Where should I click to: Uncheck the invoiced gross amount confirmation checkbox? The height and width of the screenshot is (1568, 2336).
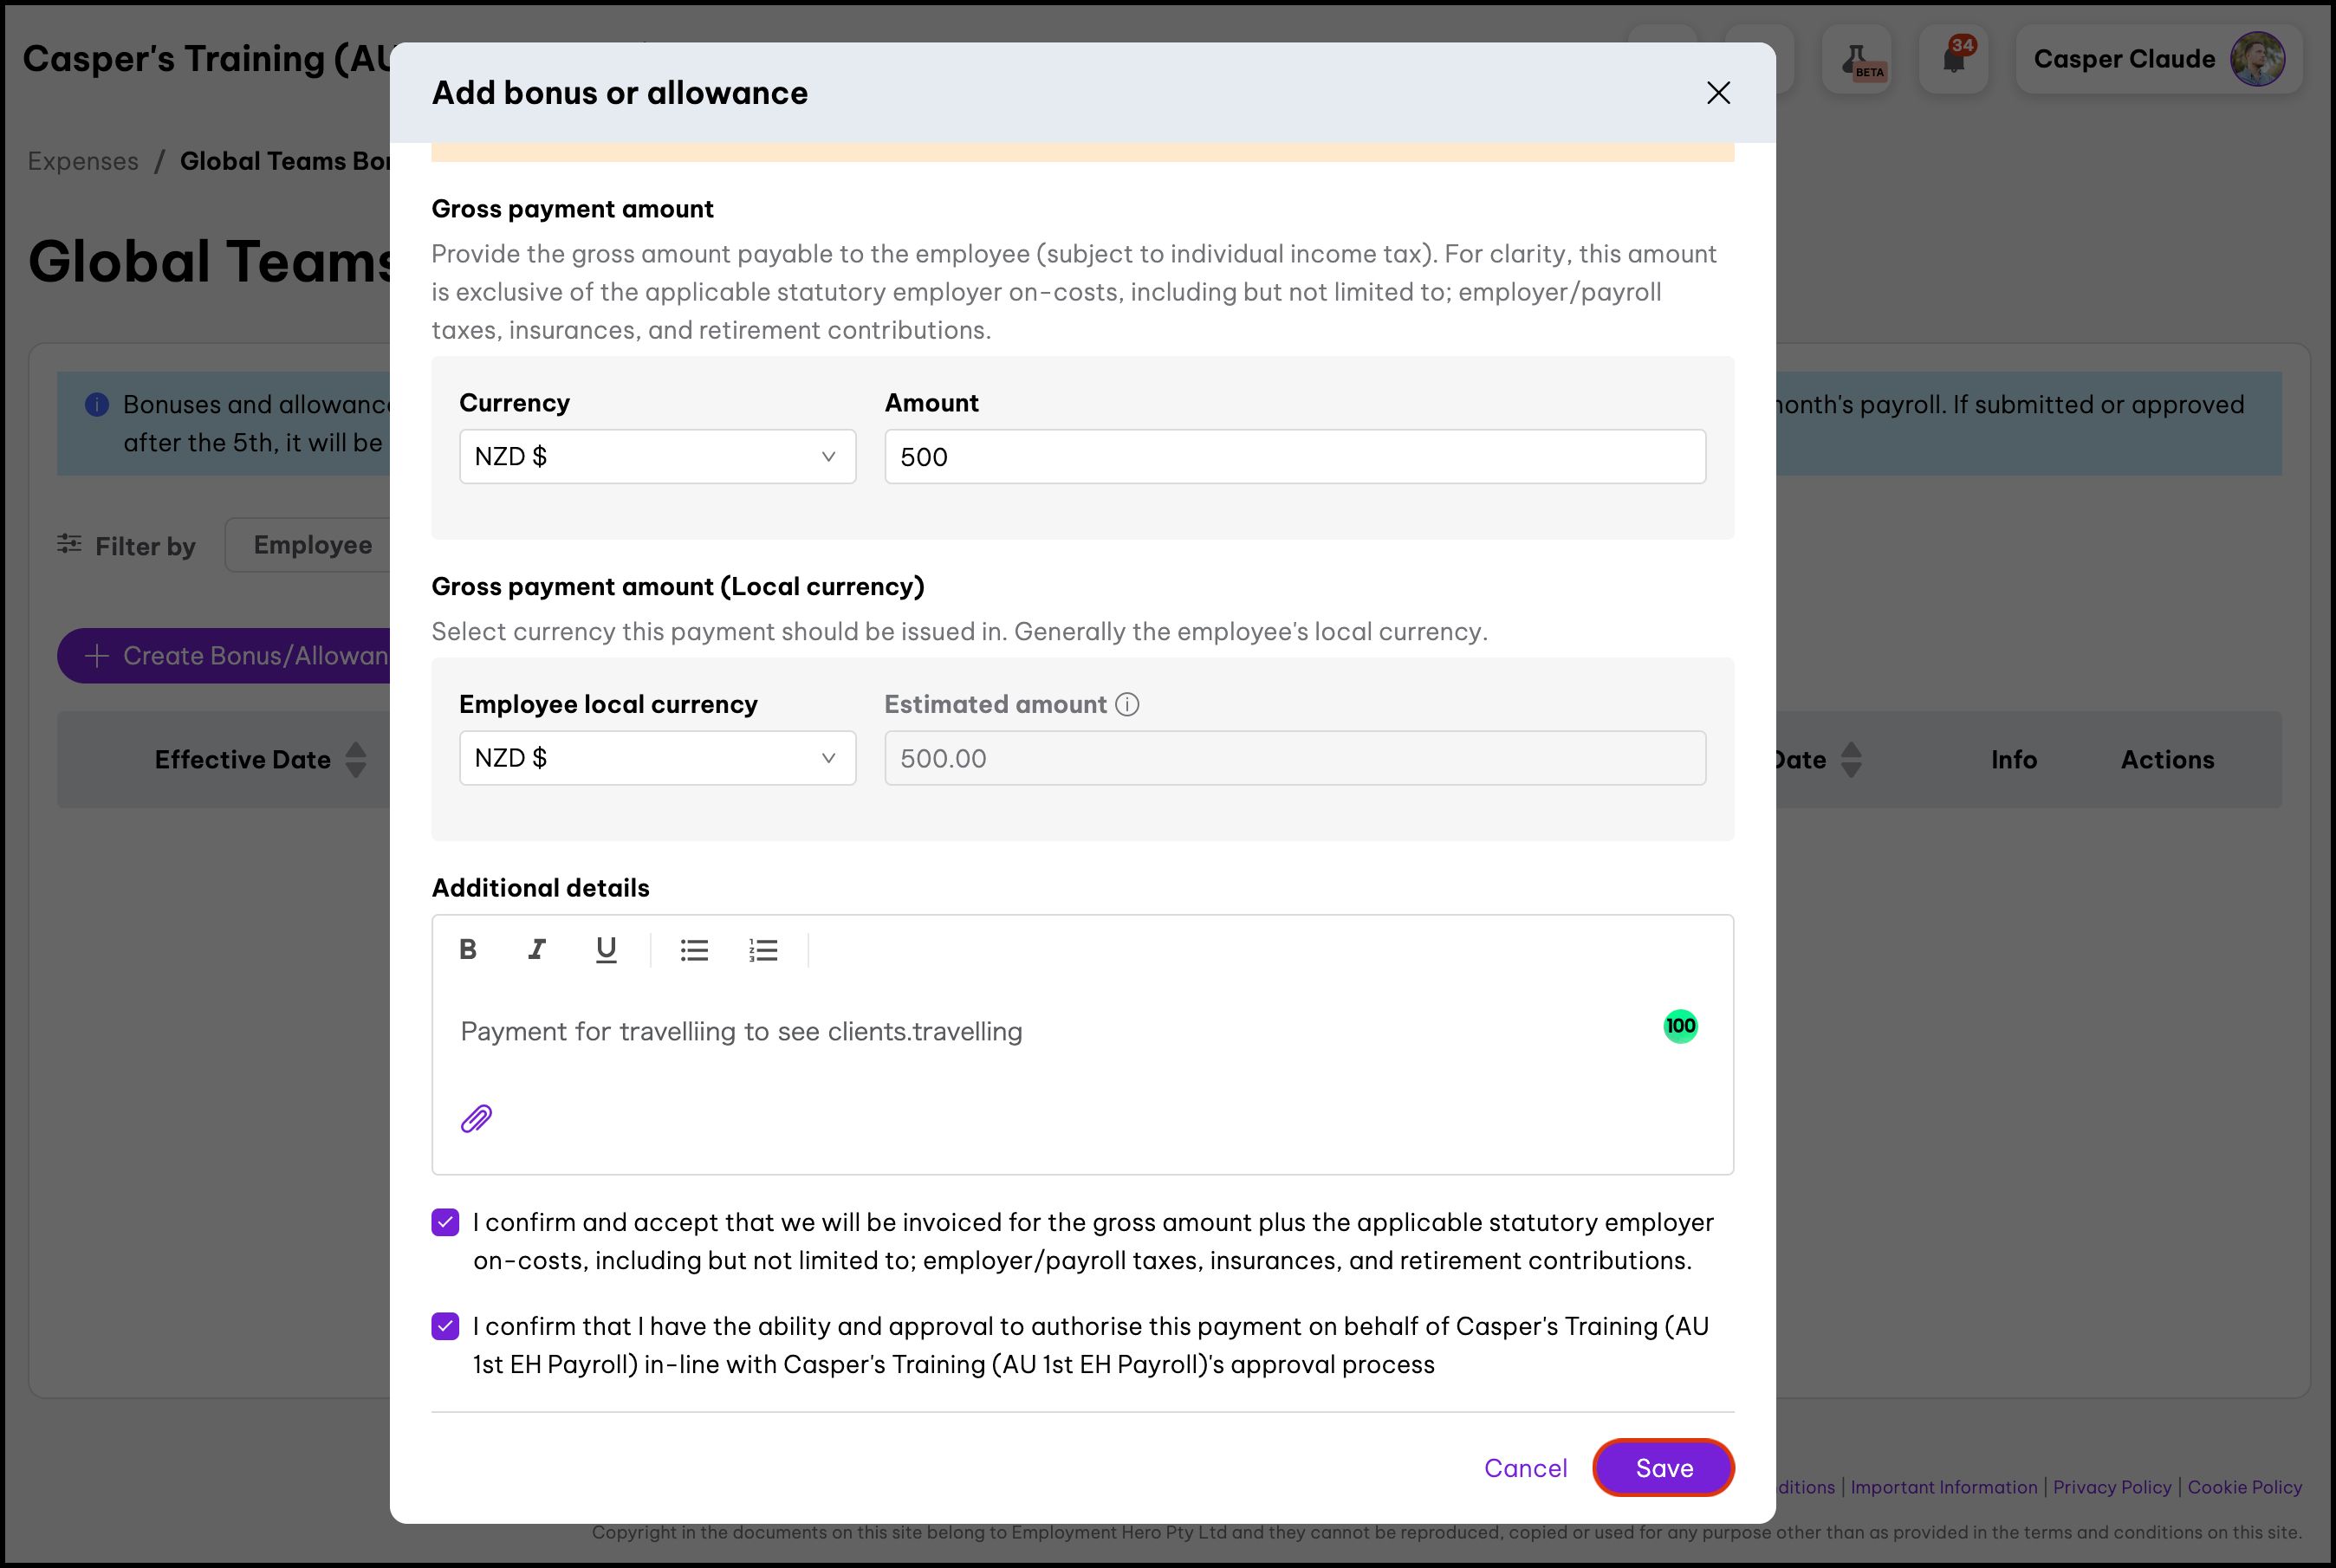(445, 1222)
